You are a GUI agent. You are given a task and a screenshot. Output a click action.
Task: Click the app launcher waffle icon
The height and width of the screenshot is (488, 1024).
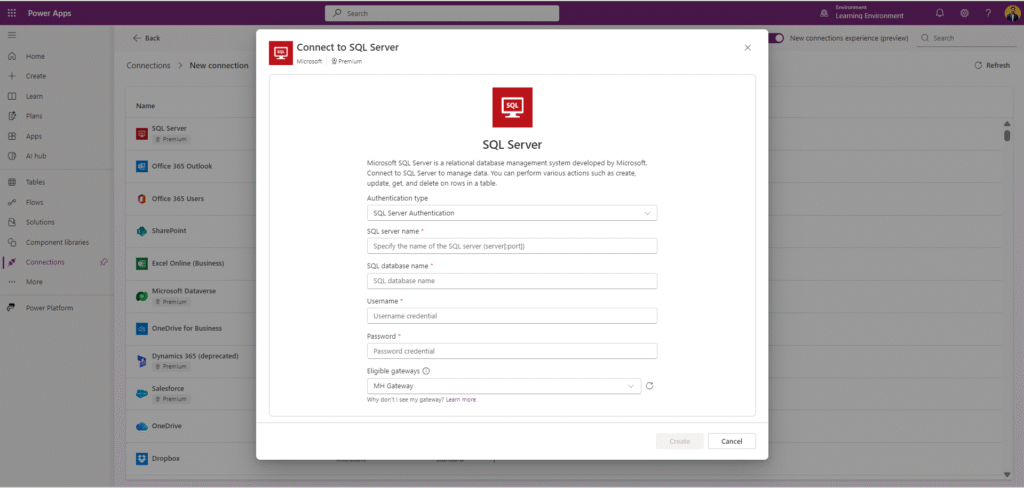(12, 13)
